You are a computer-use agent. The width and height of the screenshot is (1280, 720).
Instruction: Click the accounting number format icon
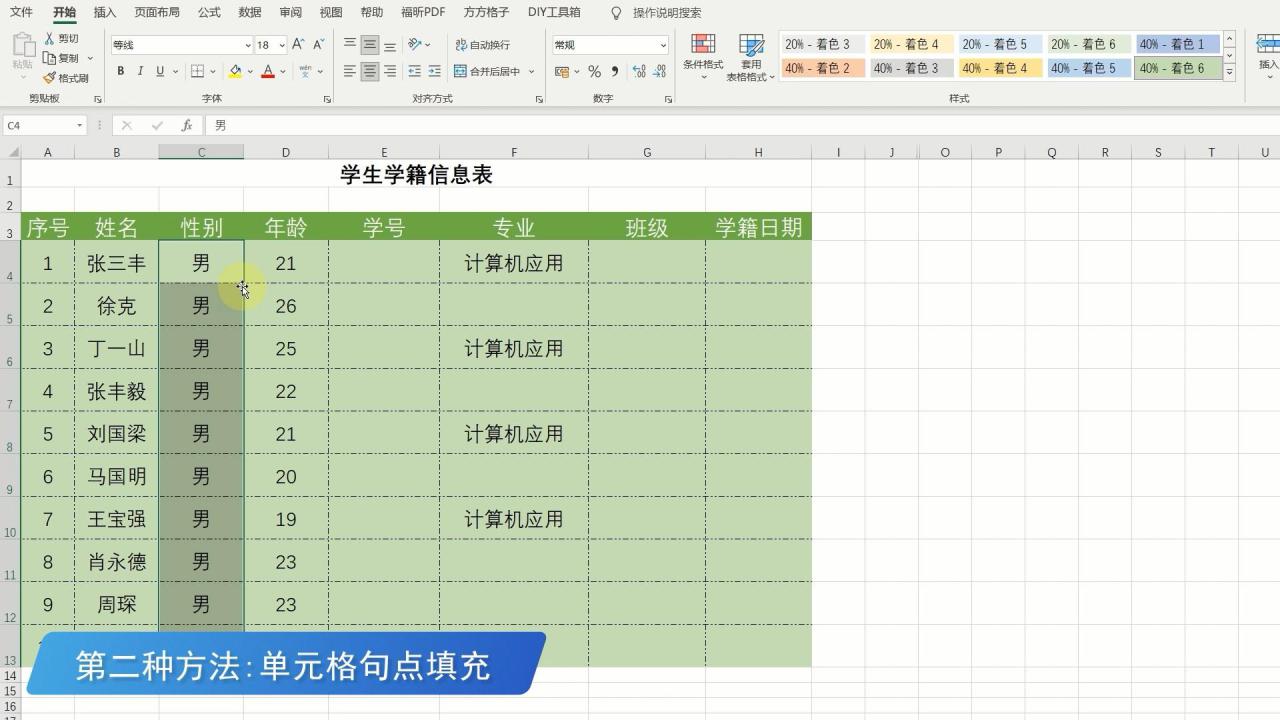click(x=562, y=71)
